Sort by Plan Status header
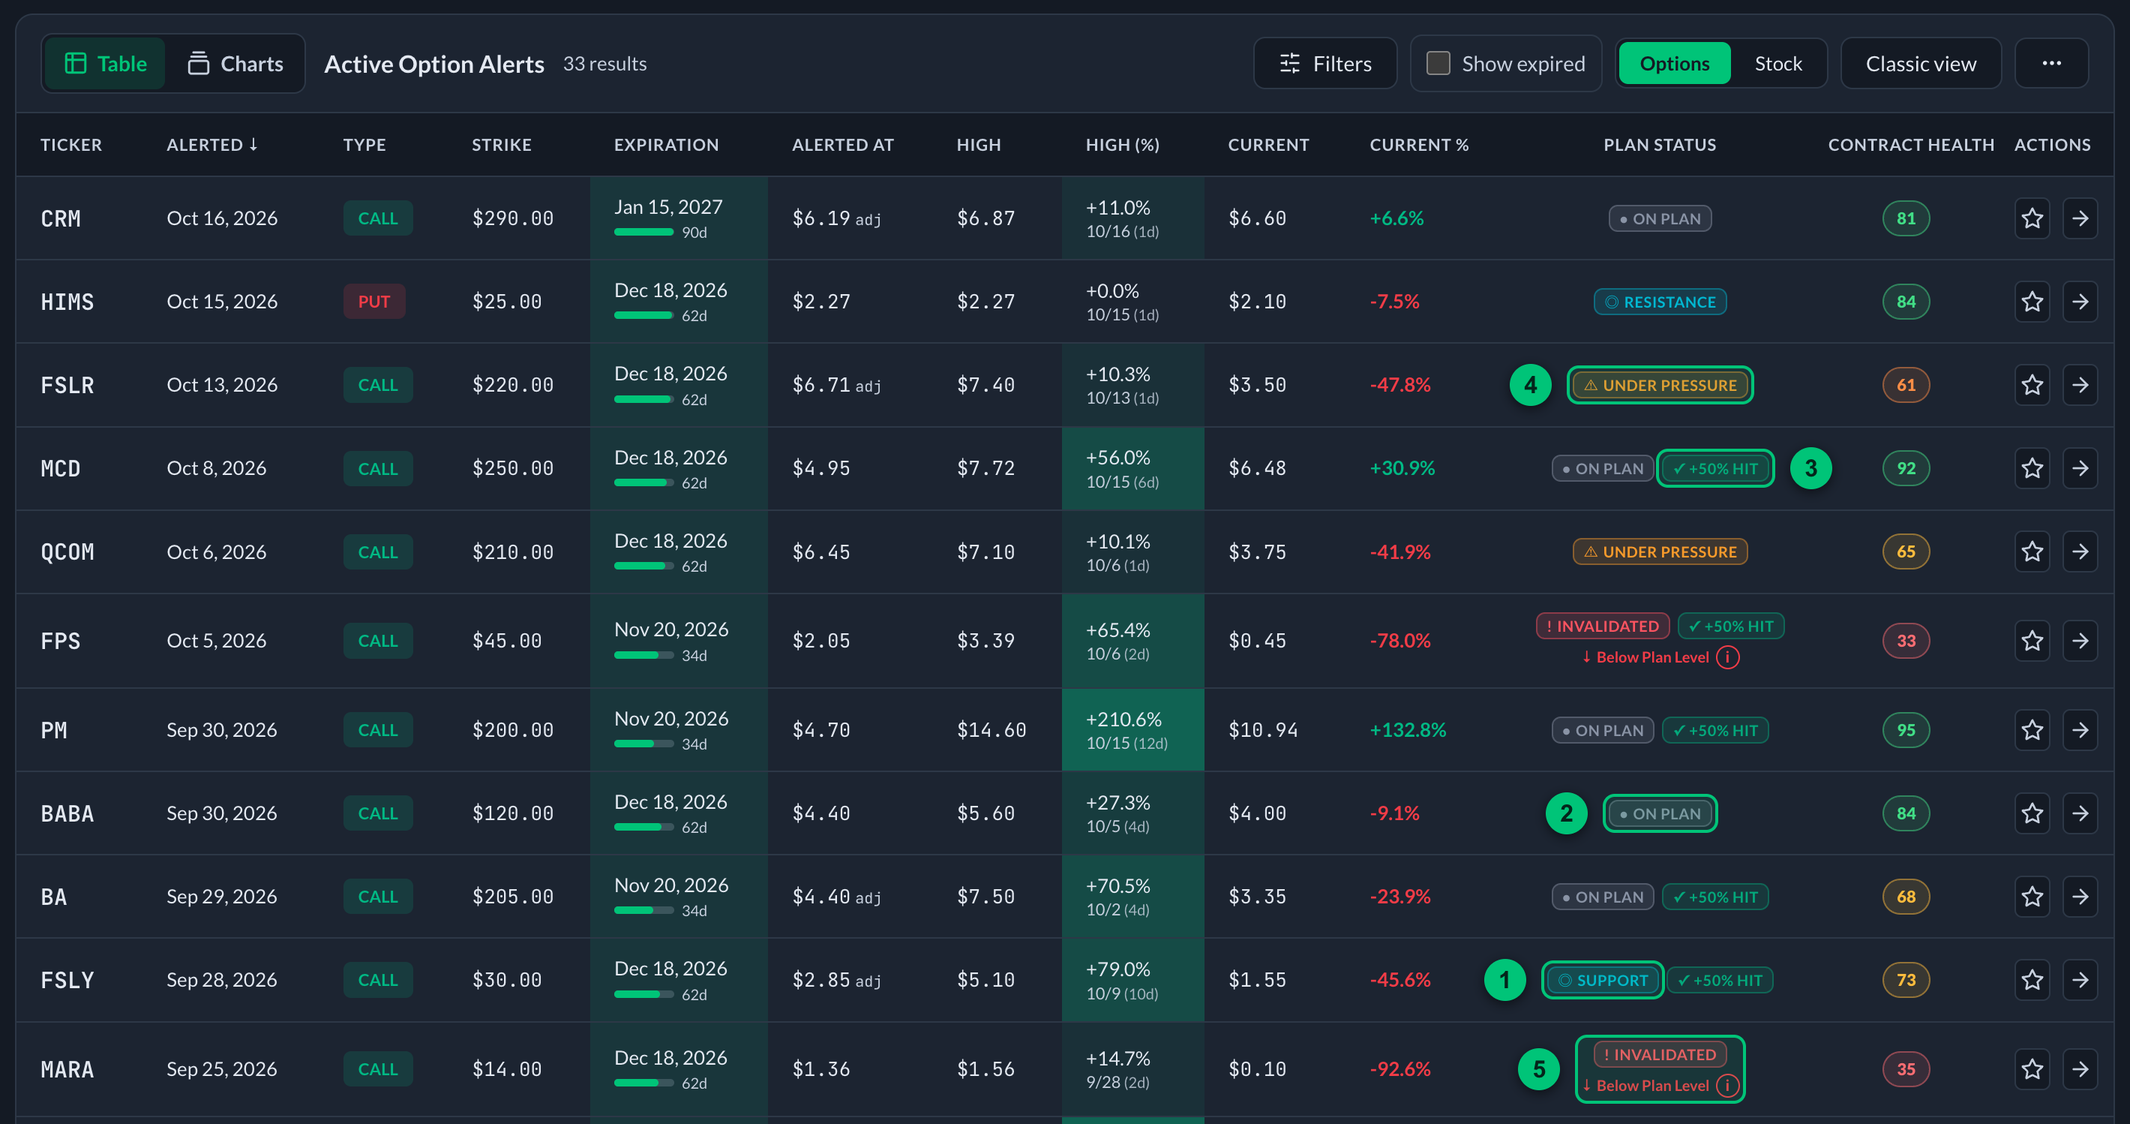The width and height of the screenshot is (2130, 1124). (x=1659, y=144)
